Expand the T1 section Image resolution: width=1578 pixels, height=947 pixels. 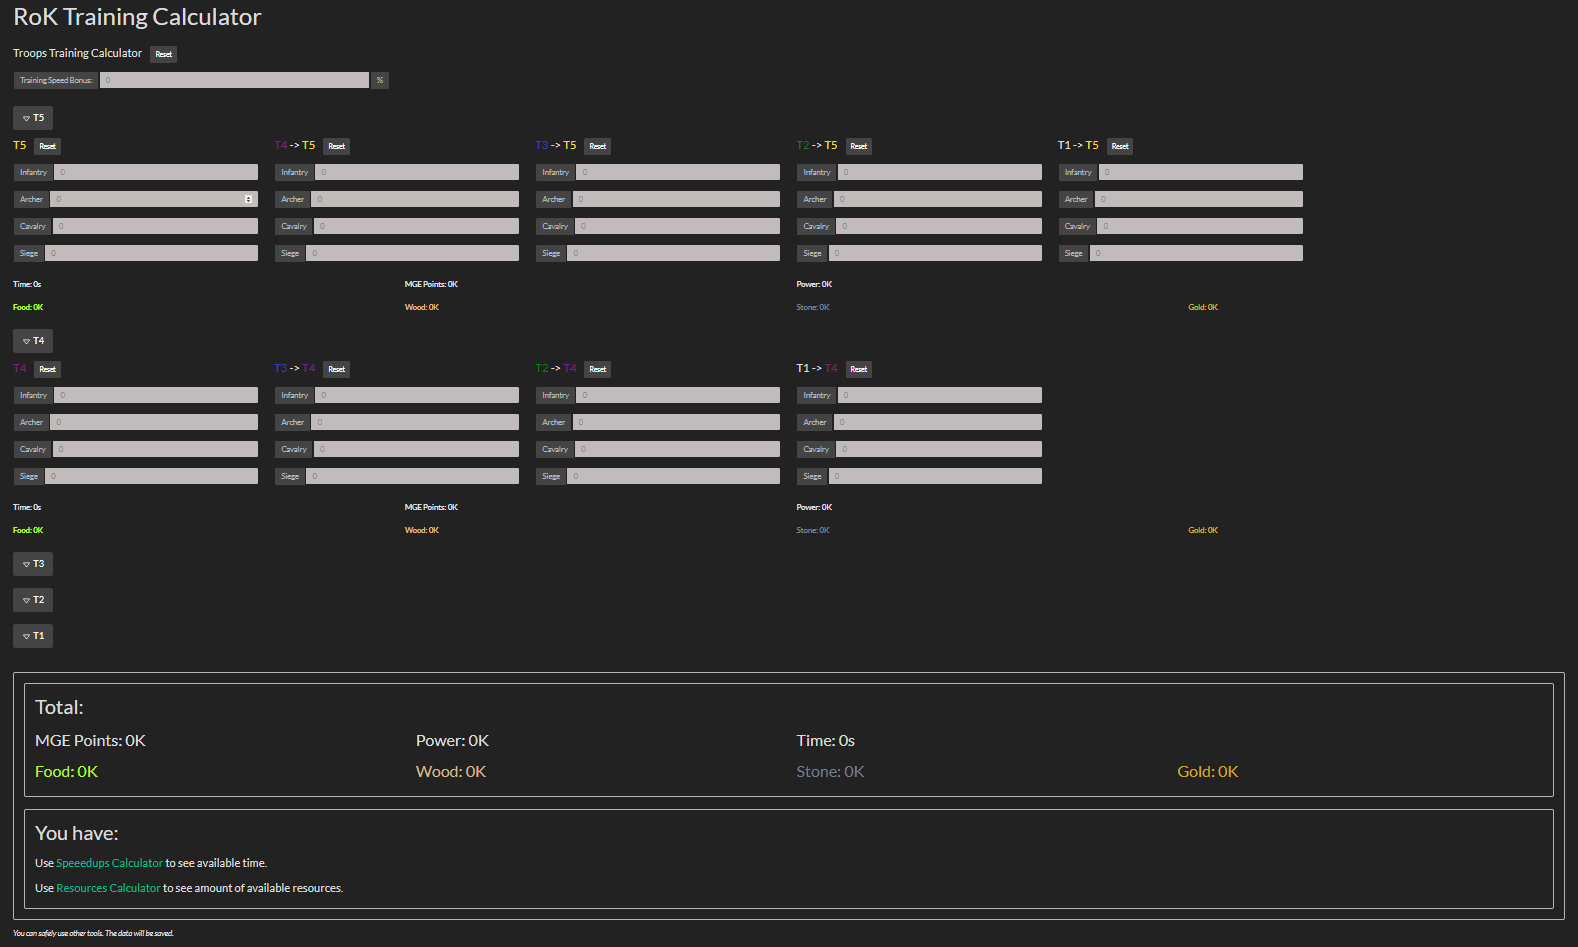point(33,636)
